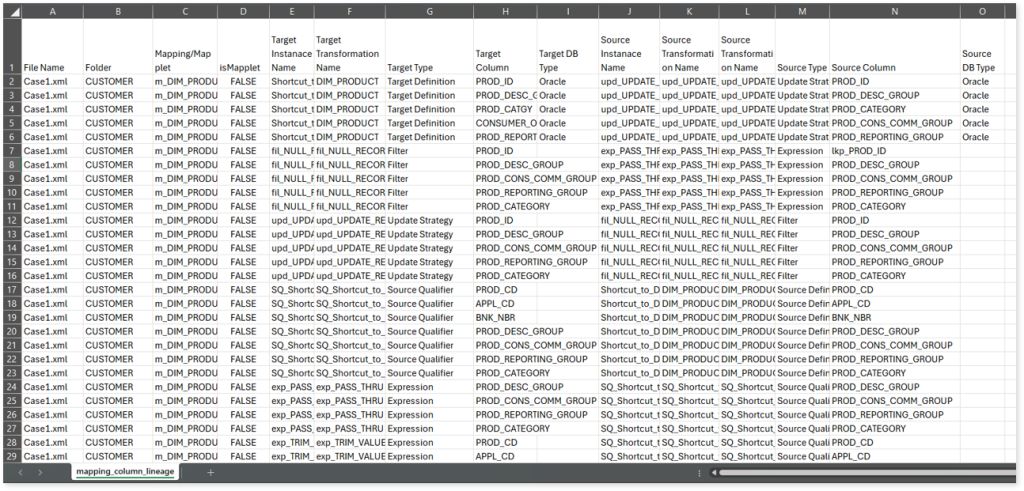
Task: Click the "Target Transformation Name" header cell
Action: point(349,46)
